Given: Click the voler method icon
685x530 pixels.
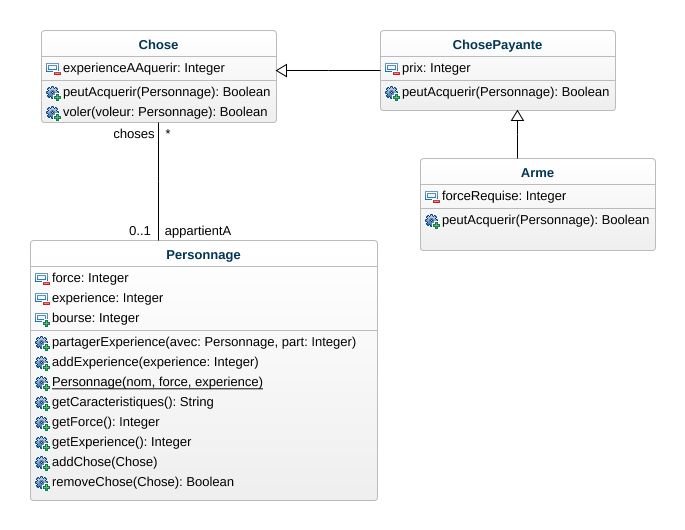Looking at the screenshot, I should click(x=53, y=111).
